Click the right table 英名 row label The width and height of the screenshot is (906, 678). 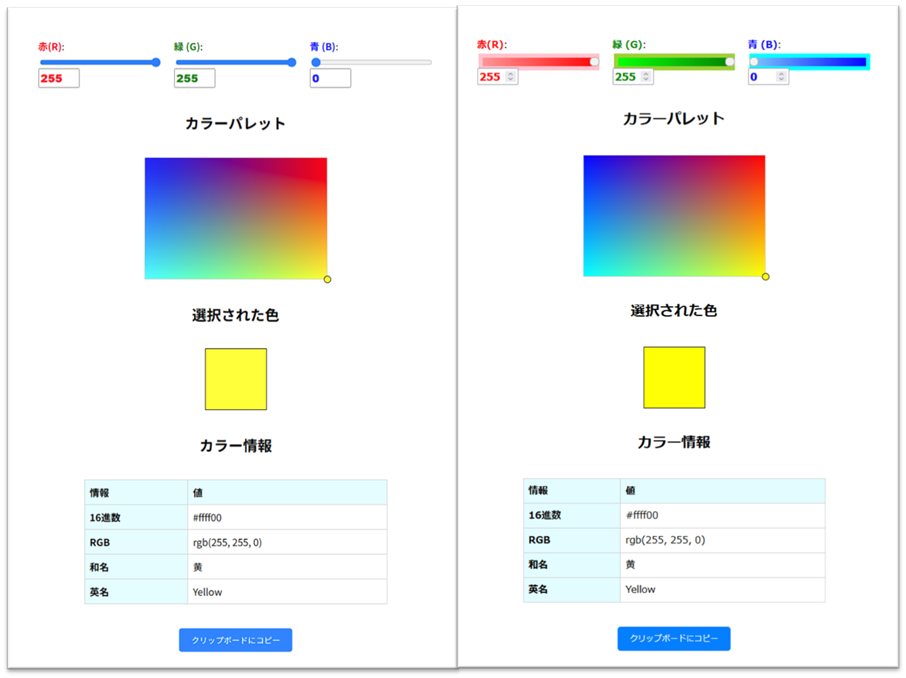(x=538, y=590)
